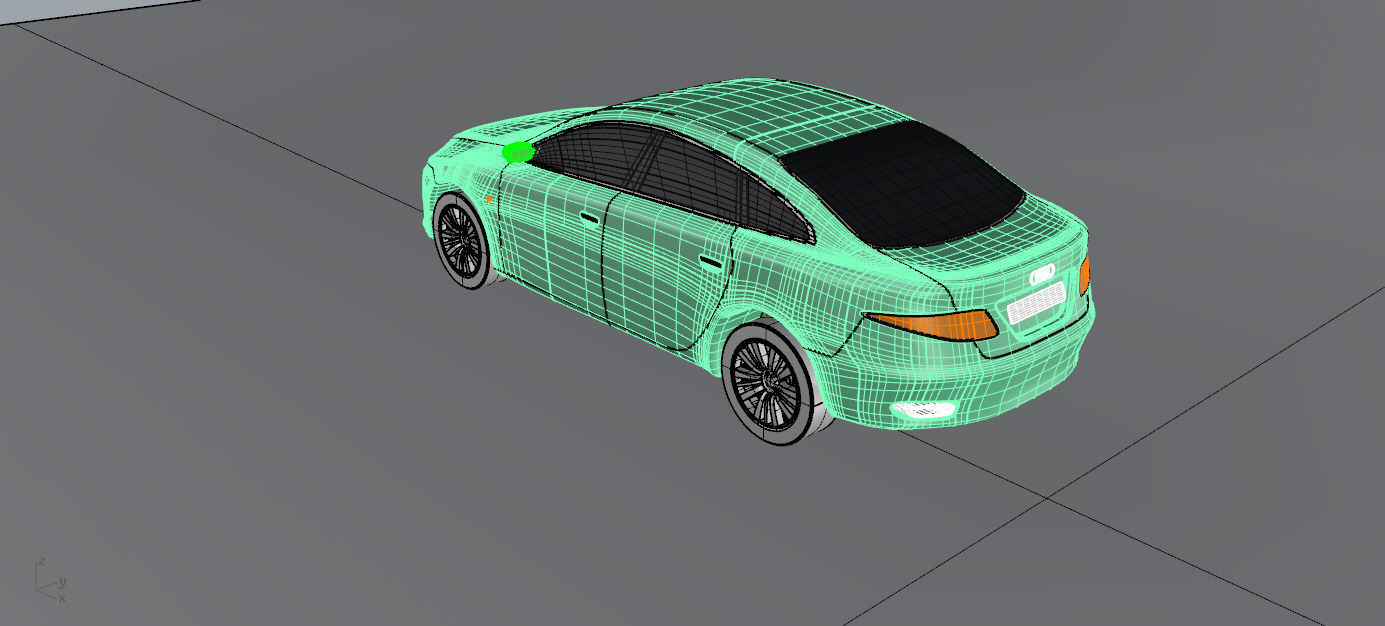Select the orange side indicator on front fender

[x=489, y=200]
